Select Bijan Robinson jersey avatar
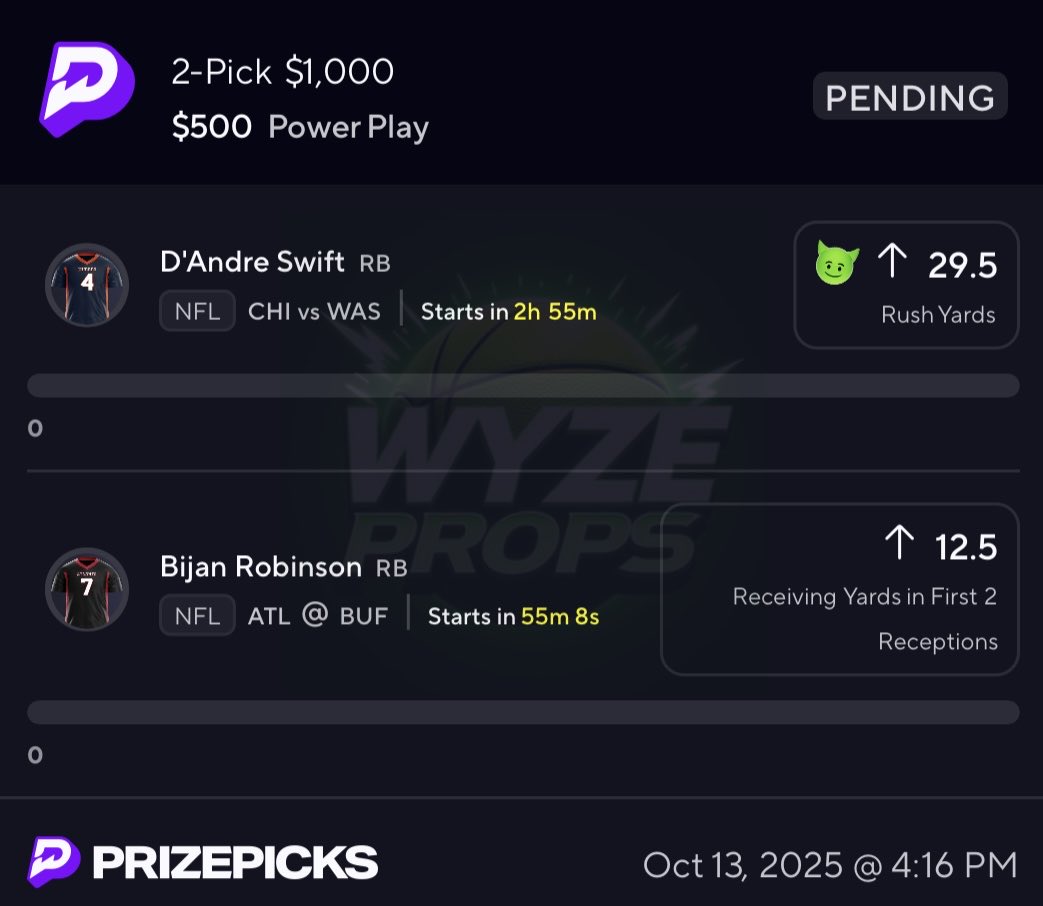The height and width of the screenshot is (906, 1043). pos(87,589)
